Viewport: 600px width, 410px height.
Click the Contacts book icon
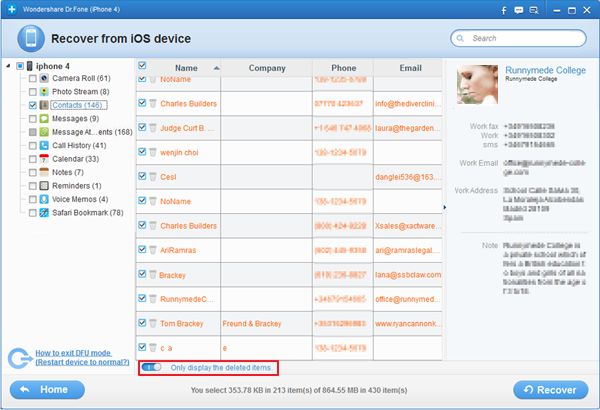tap(44, 105)
